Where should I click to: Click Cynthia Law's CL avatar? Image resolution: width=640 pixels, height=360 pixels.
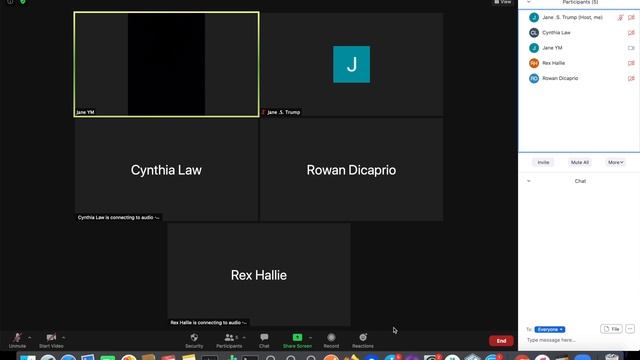tap(534, 33)
